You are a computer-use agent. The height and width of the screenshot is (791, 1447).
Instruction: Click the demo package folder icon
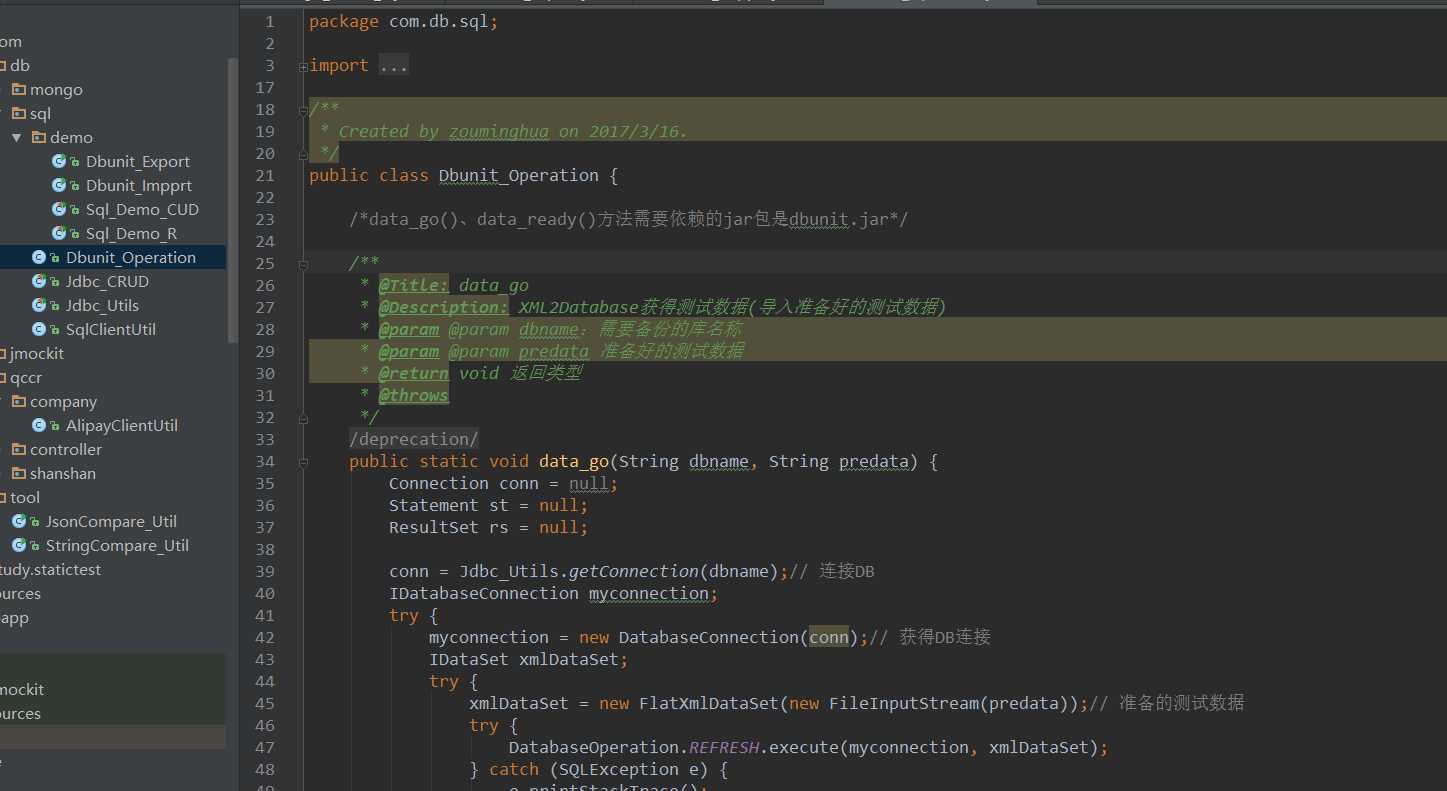click(x=39, y=137)
